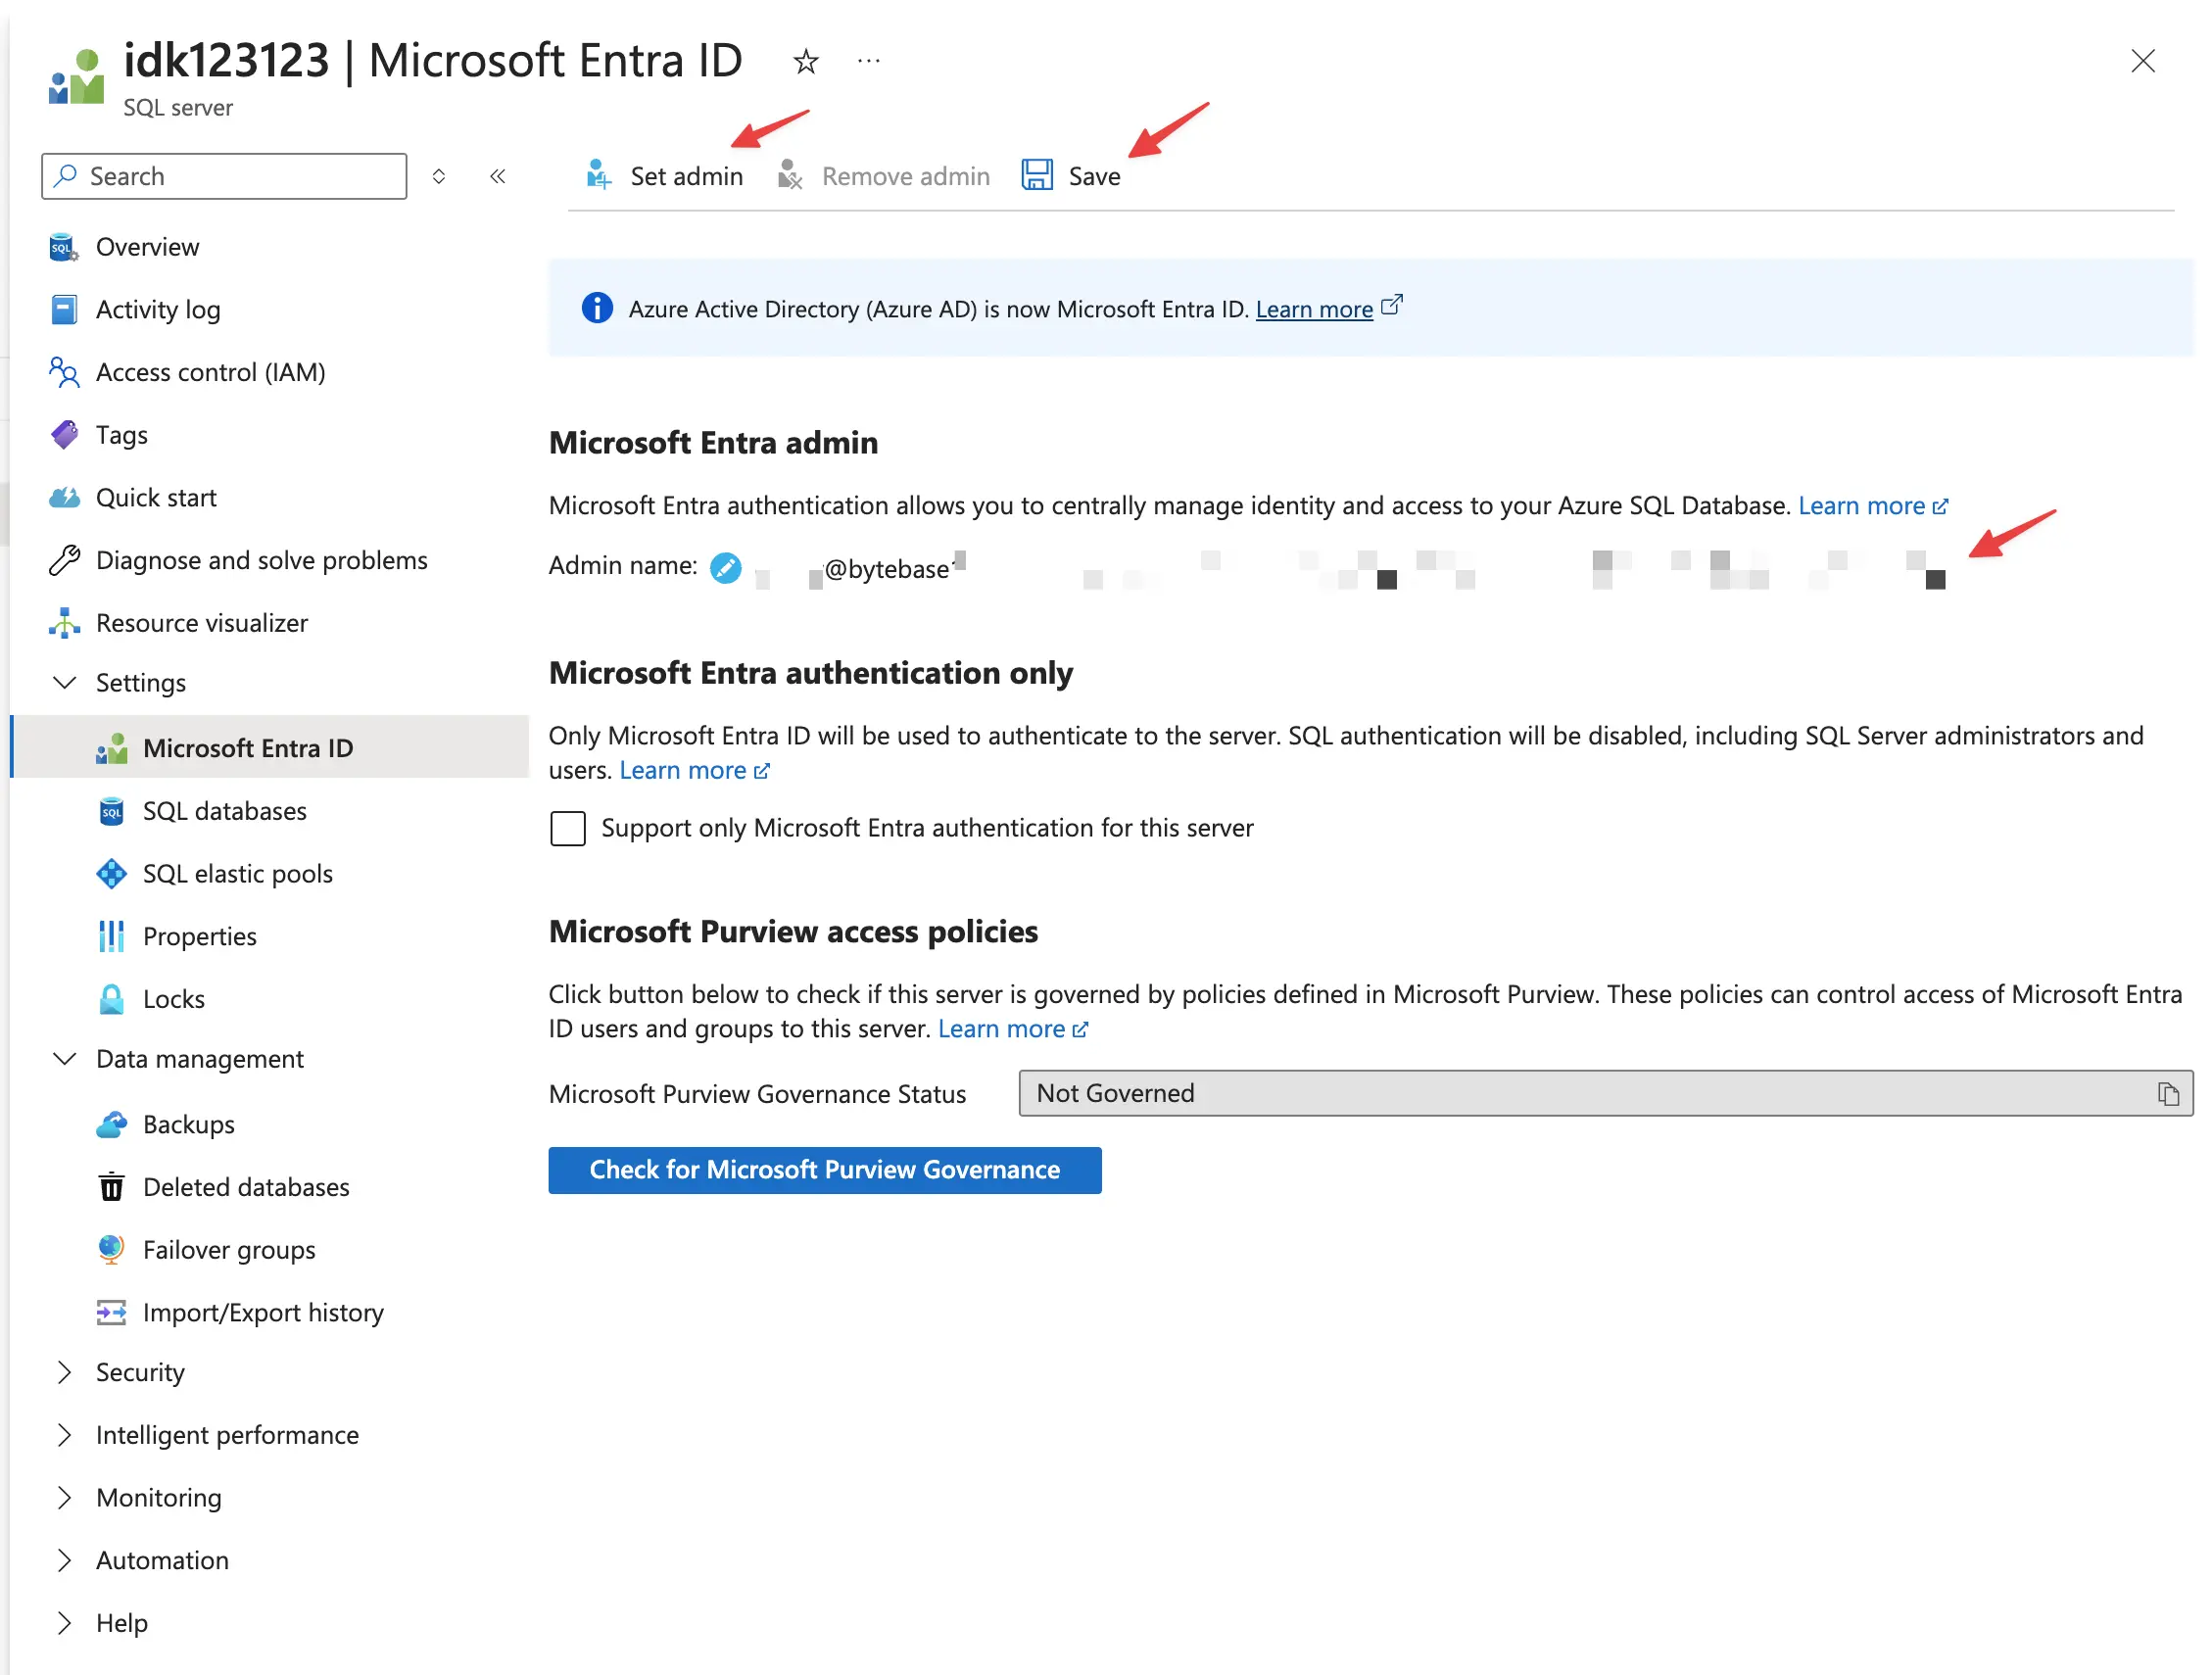Screen dimensions: 2212x1675
Task: Copy the Governance Status value icon
Action: (x=2167, y=1094)
